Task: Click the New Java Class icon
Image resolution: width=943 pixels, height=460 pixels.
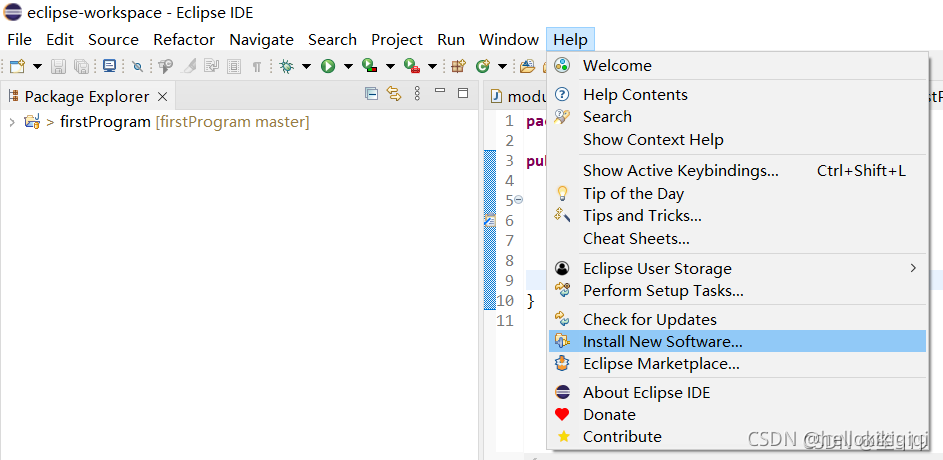Action: click(x=482, y=66)
